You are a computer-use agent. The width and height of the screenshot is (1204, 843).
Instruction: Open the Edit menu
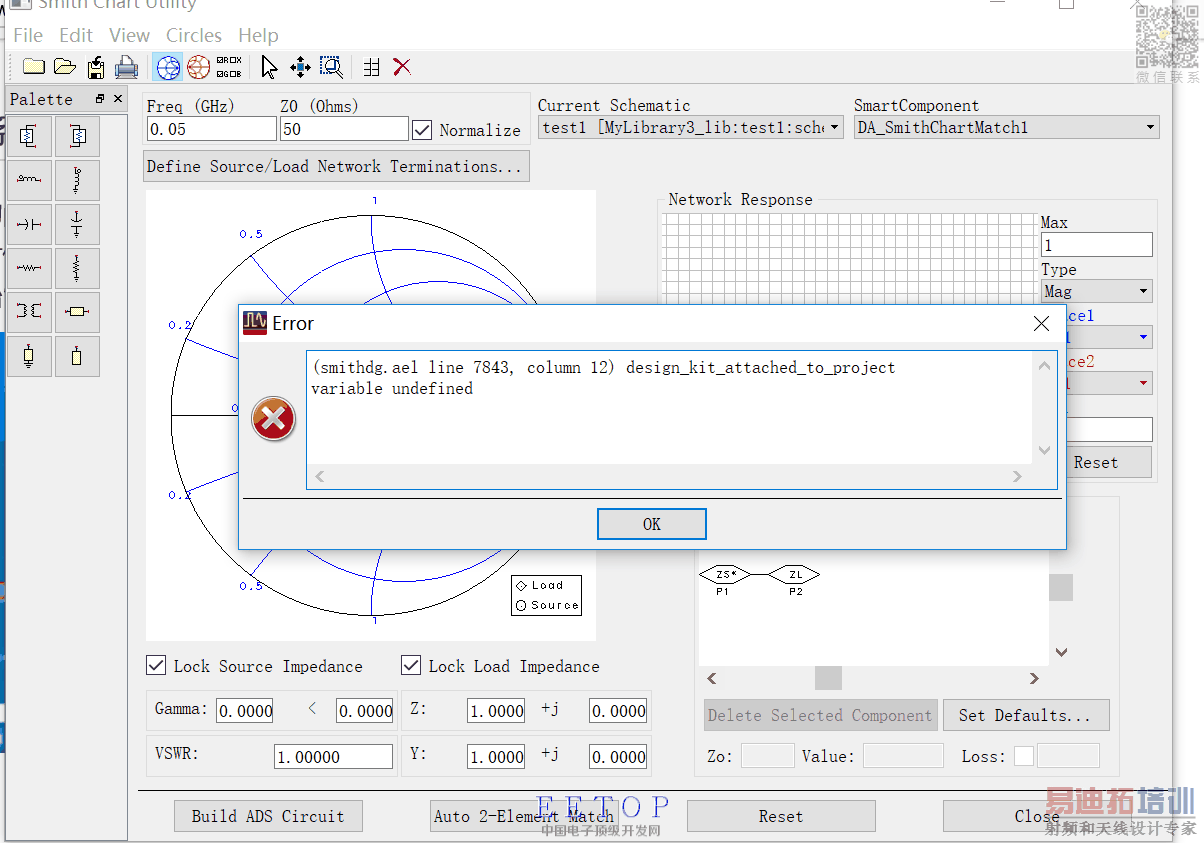coord(76,35)
